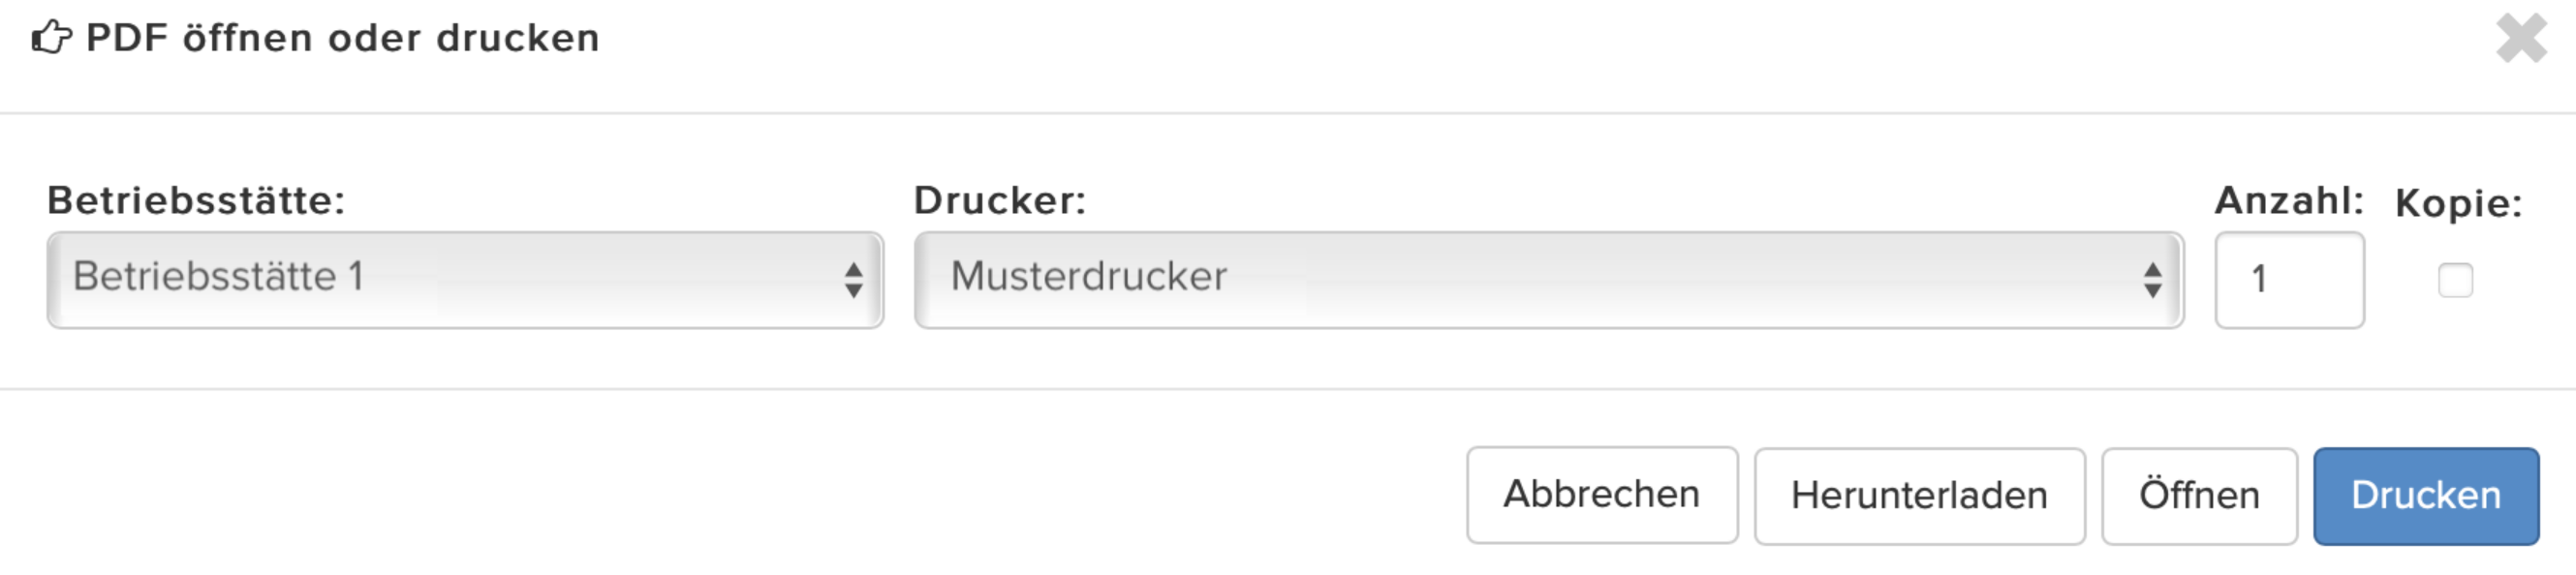This screenshot has height=575, width=2576.
Task: Click the "Drucker:" label
Action: (x=1000, y=200)
